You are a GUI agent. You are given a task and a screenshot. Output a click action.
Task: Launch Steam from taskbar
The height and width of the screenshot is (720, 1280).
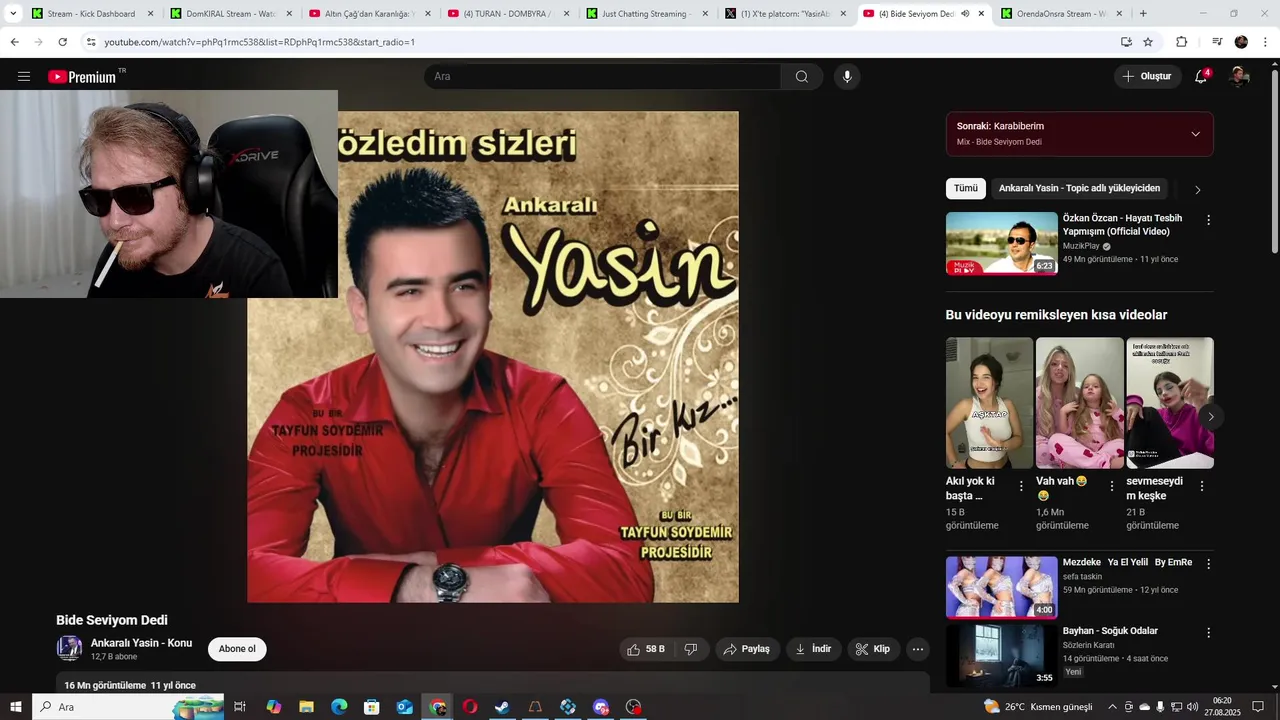coord(502,707)
